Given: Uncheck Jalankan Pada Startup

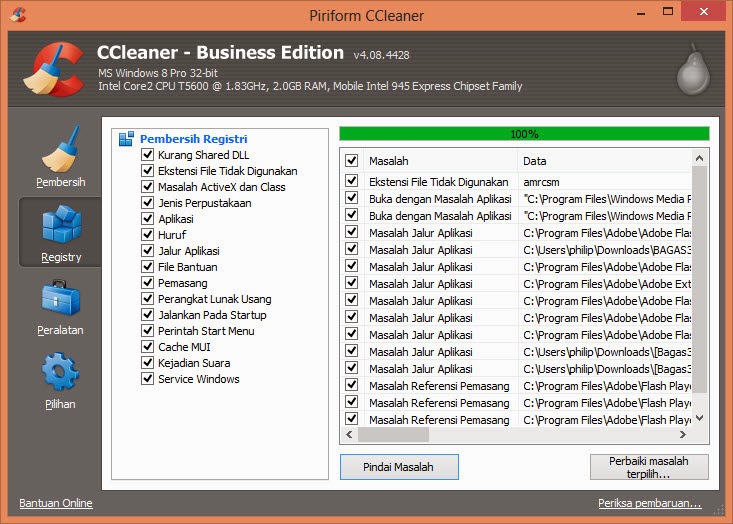Looking at the screenshot, I should click(147, 315).
